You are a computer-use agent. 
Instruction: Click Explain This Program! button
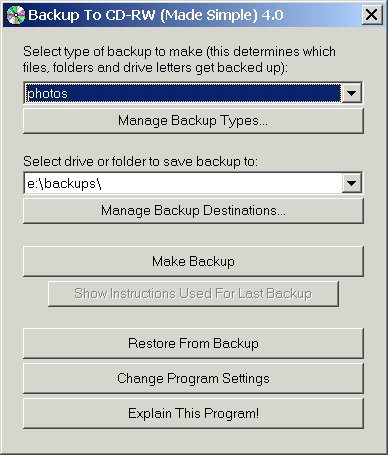pos(193,413)
